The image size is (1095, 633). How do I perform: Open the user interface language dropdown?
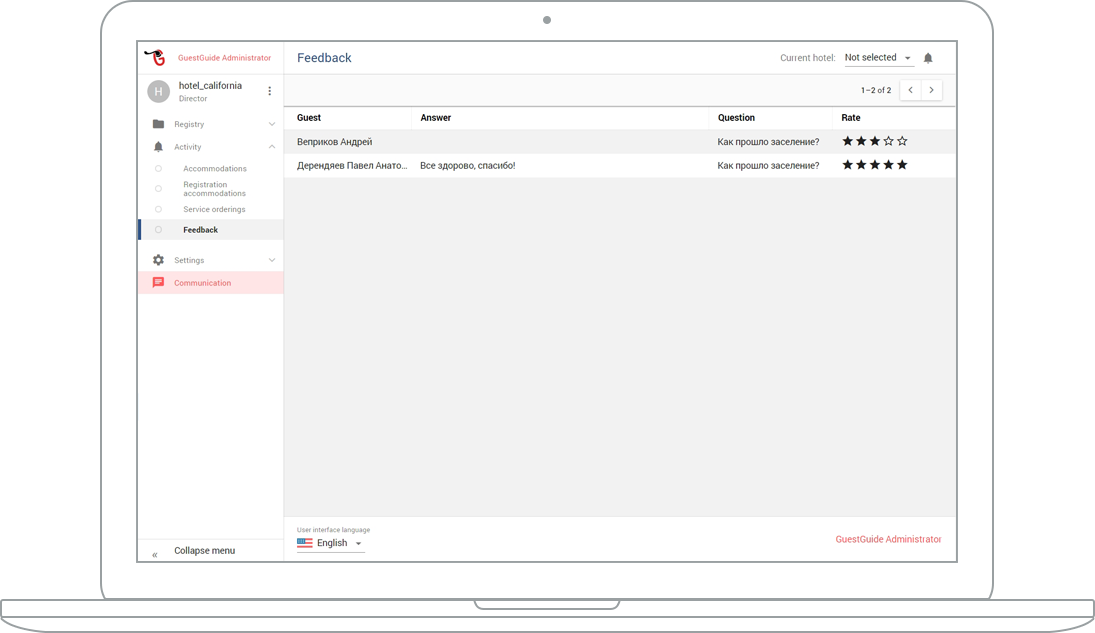pos(330,543)
